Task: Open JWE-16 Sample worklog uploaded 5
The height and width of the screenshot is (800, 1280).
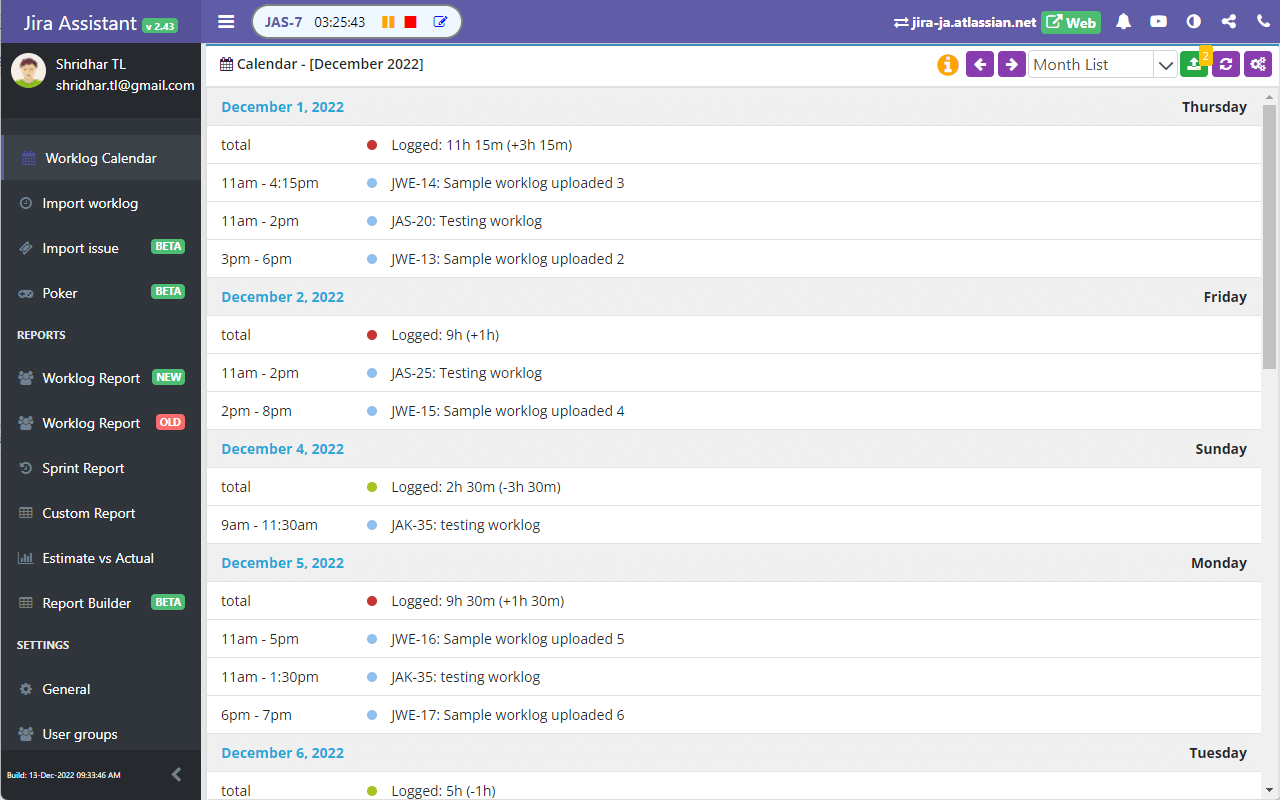Action: pos(508,639)
